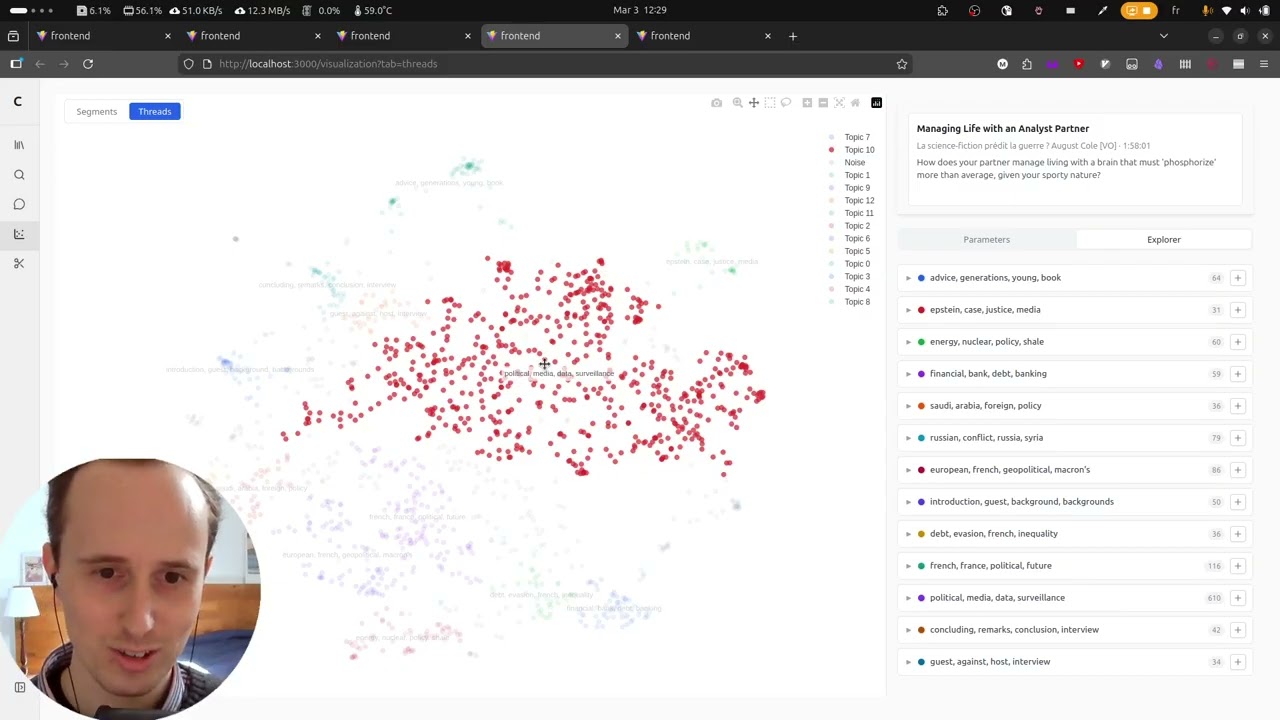The height and width of the screenshot is (720, 1280).
Task: Toggle Topic 11 in plot legend
Action: (852, 213)
